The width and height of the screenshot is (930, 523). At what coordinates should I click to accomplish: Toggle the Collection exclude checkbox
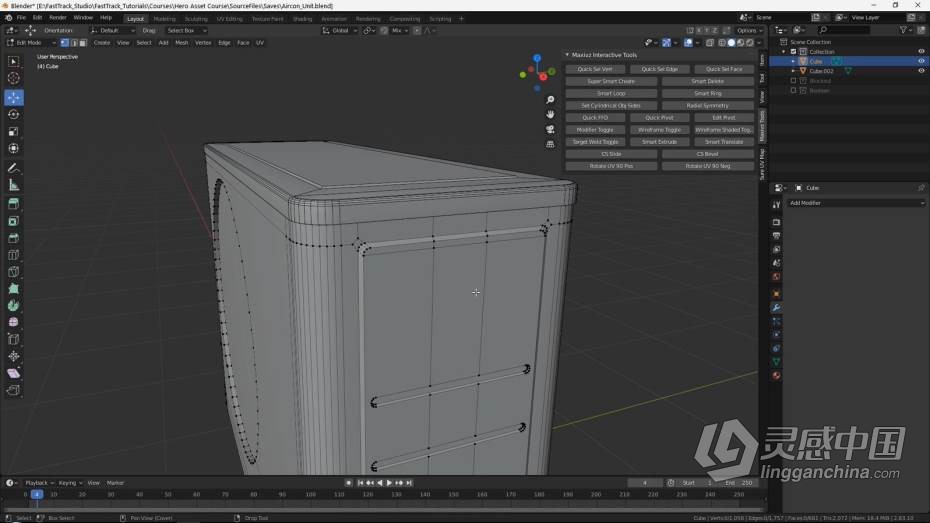pos(794,52)
